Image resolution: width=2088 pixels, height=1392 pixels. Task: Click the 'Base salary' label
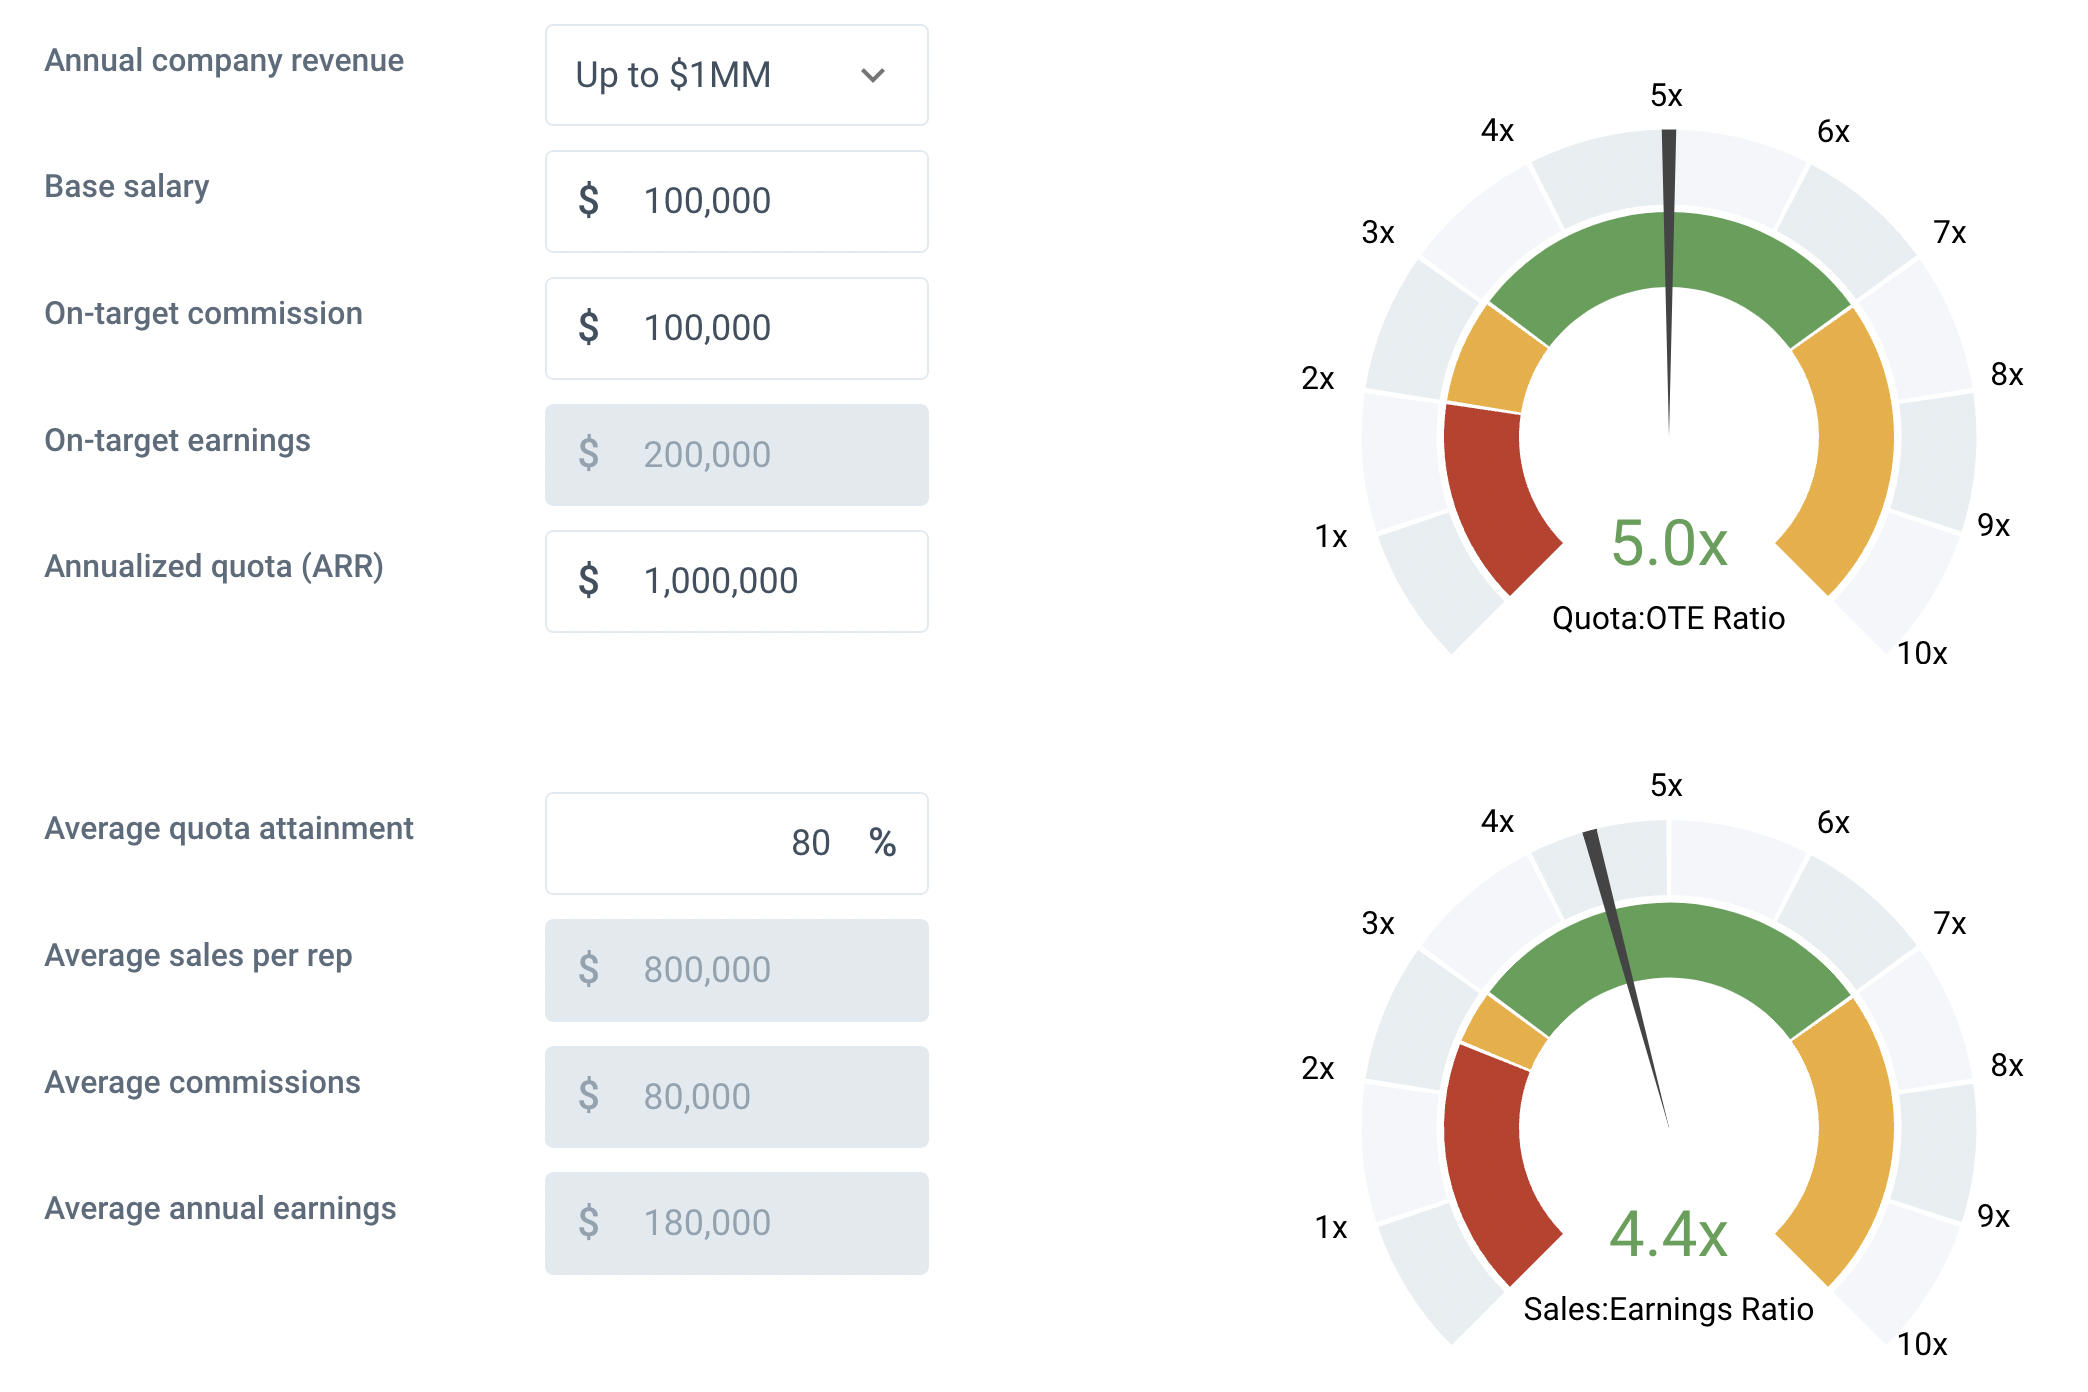tap(127, 187)
